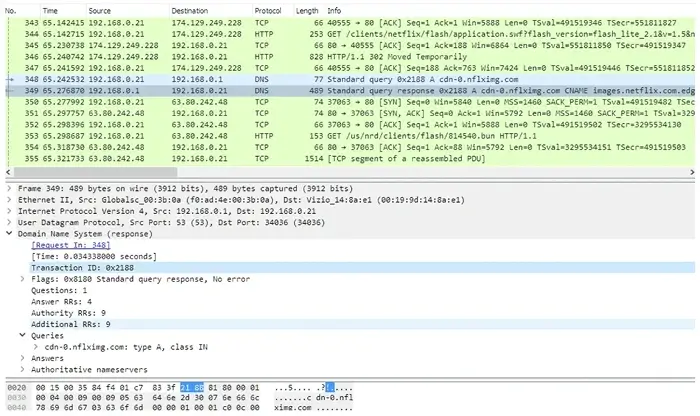Select packet 345 in the list
Screen dimensions: 700x416
(350, 46)
